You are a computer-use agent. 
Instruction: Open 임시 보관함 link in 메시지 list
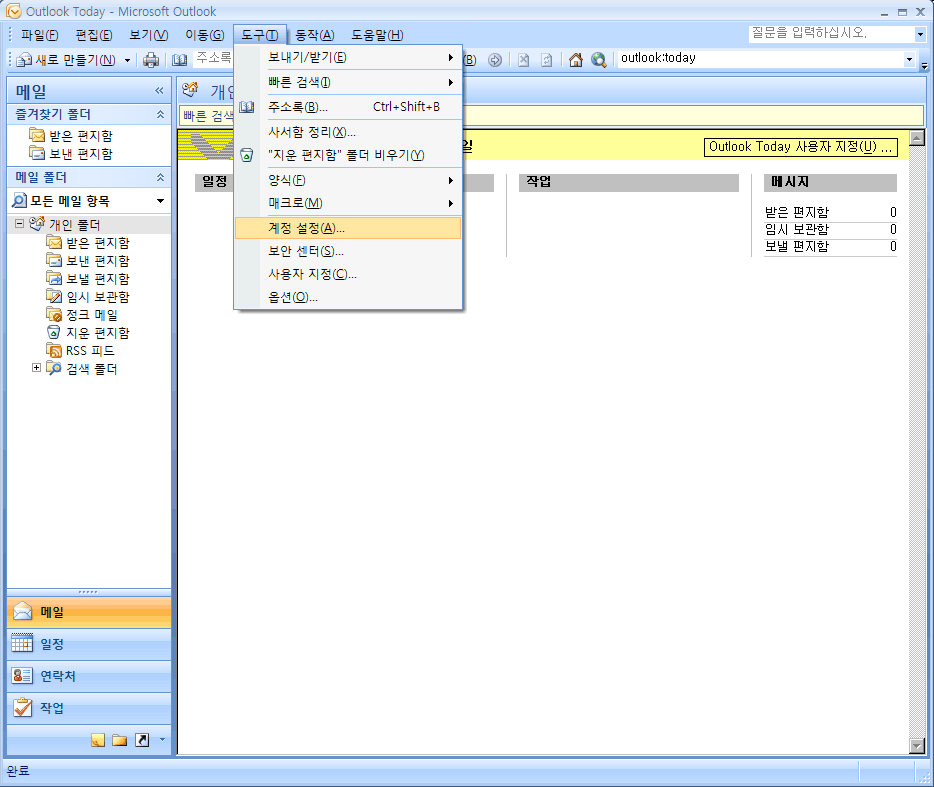coord(797,229)
